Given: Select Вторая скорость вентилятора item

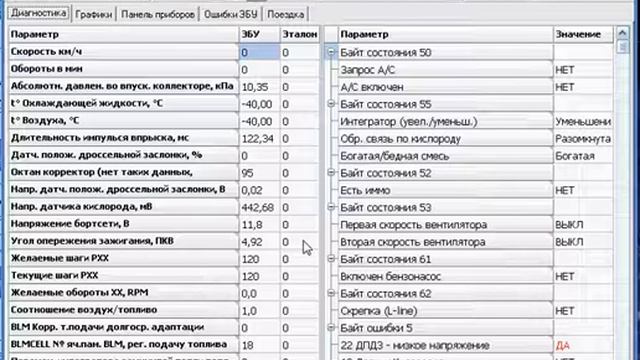Looking at the screenshot, I should click(x=445, y=242).
